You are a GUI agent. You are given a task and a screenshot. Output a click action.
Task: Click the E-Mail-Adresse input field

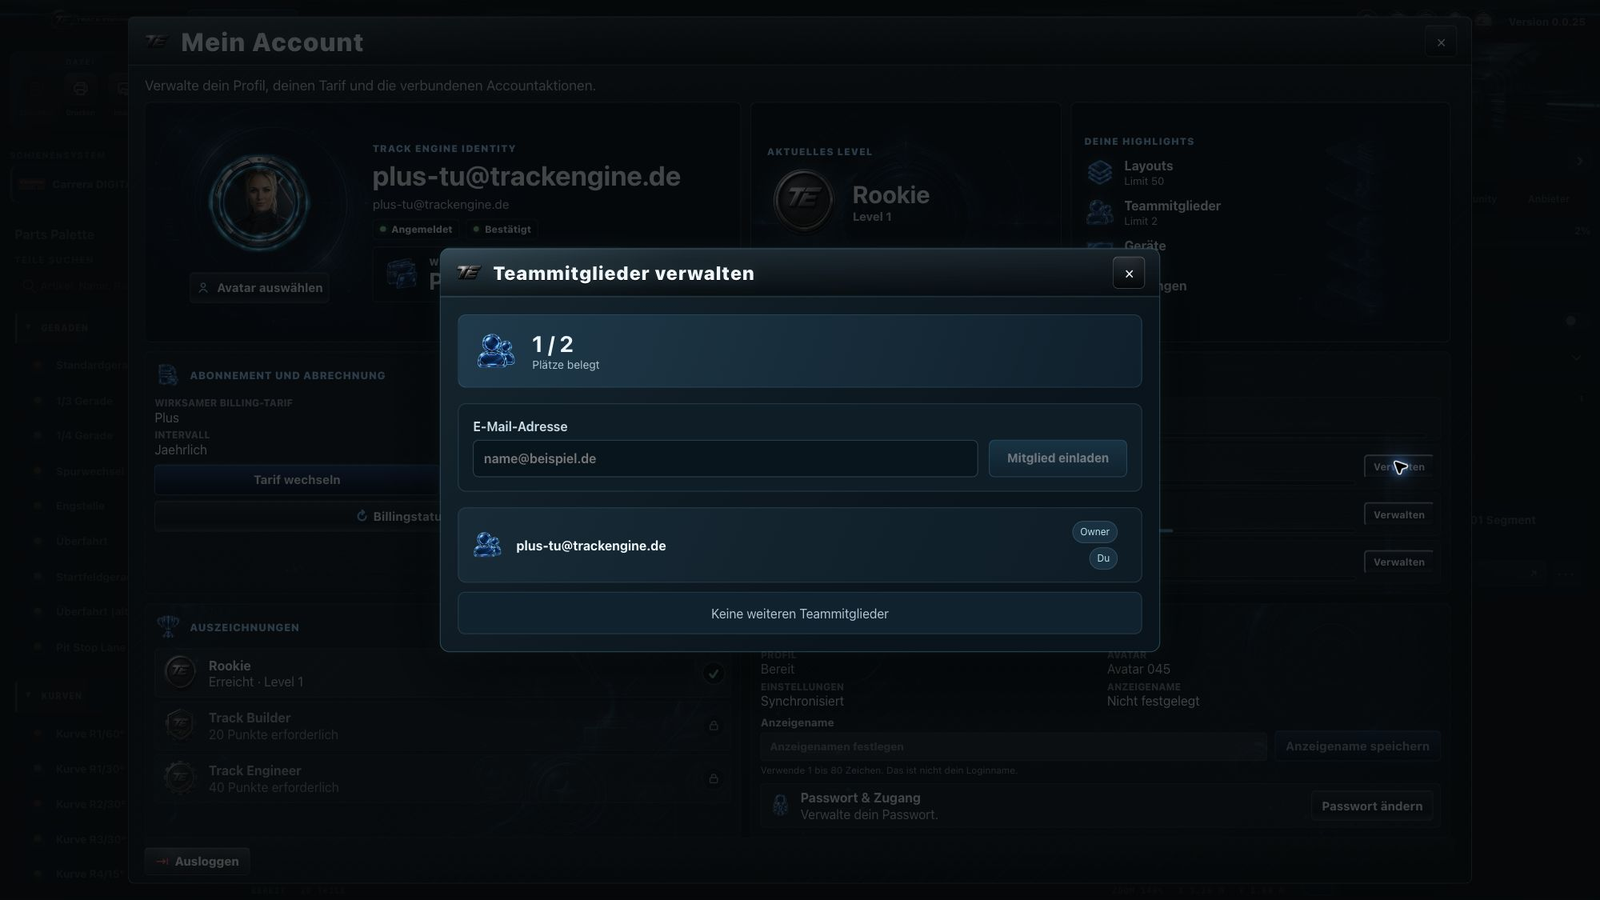pyautogui.click(x=725, y=459)
